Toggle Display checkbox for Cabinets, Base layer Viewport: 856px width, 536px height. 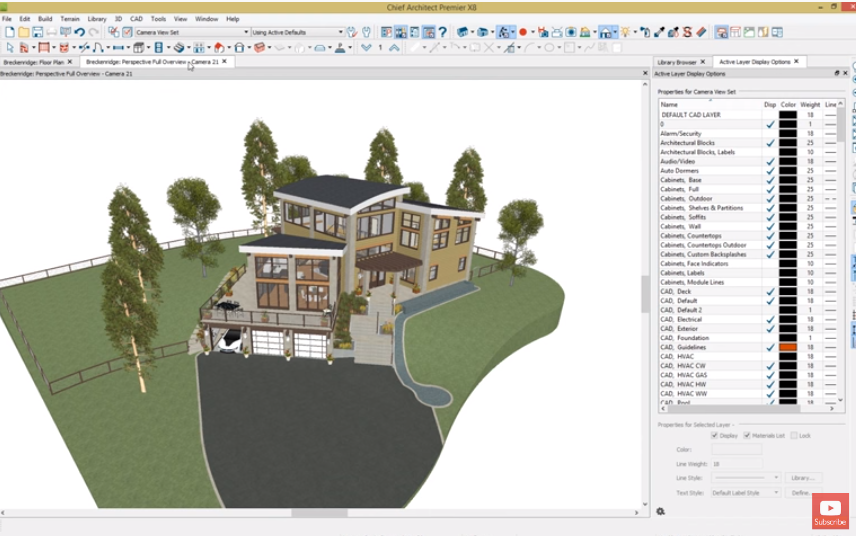[x=770, y=180]
